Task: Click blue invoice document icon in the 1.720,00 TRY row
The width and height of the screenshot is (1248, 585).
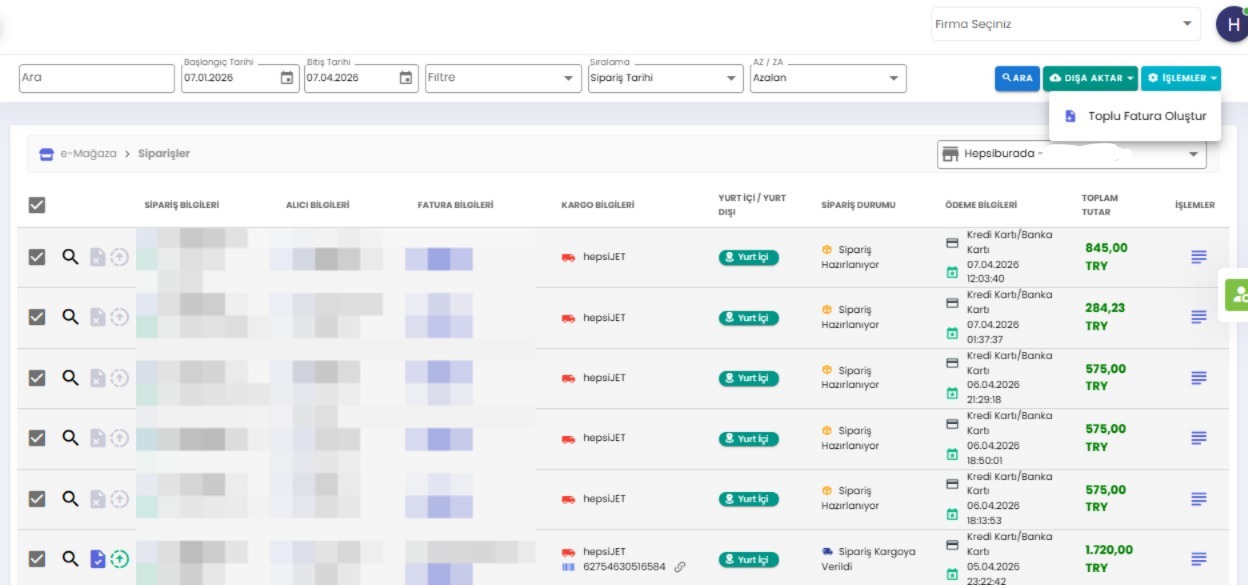Action: [97, 559]
